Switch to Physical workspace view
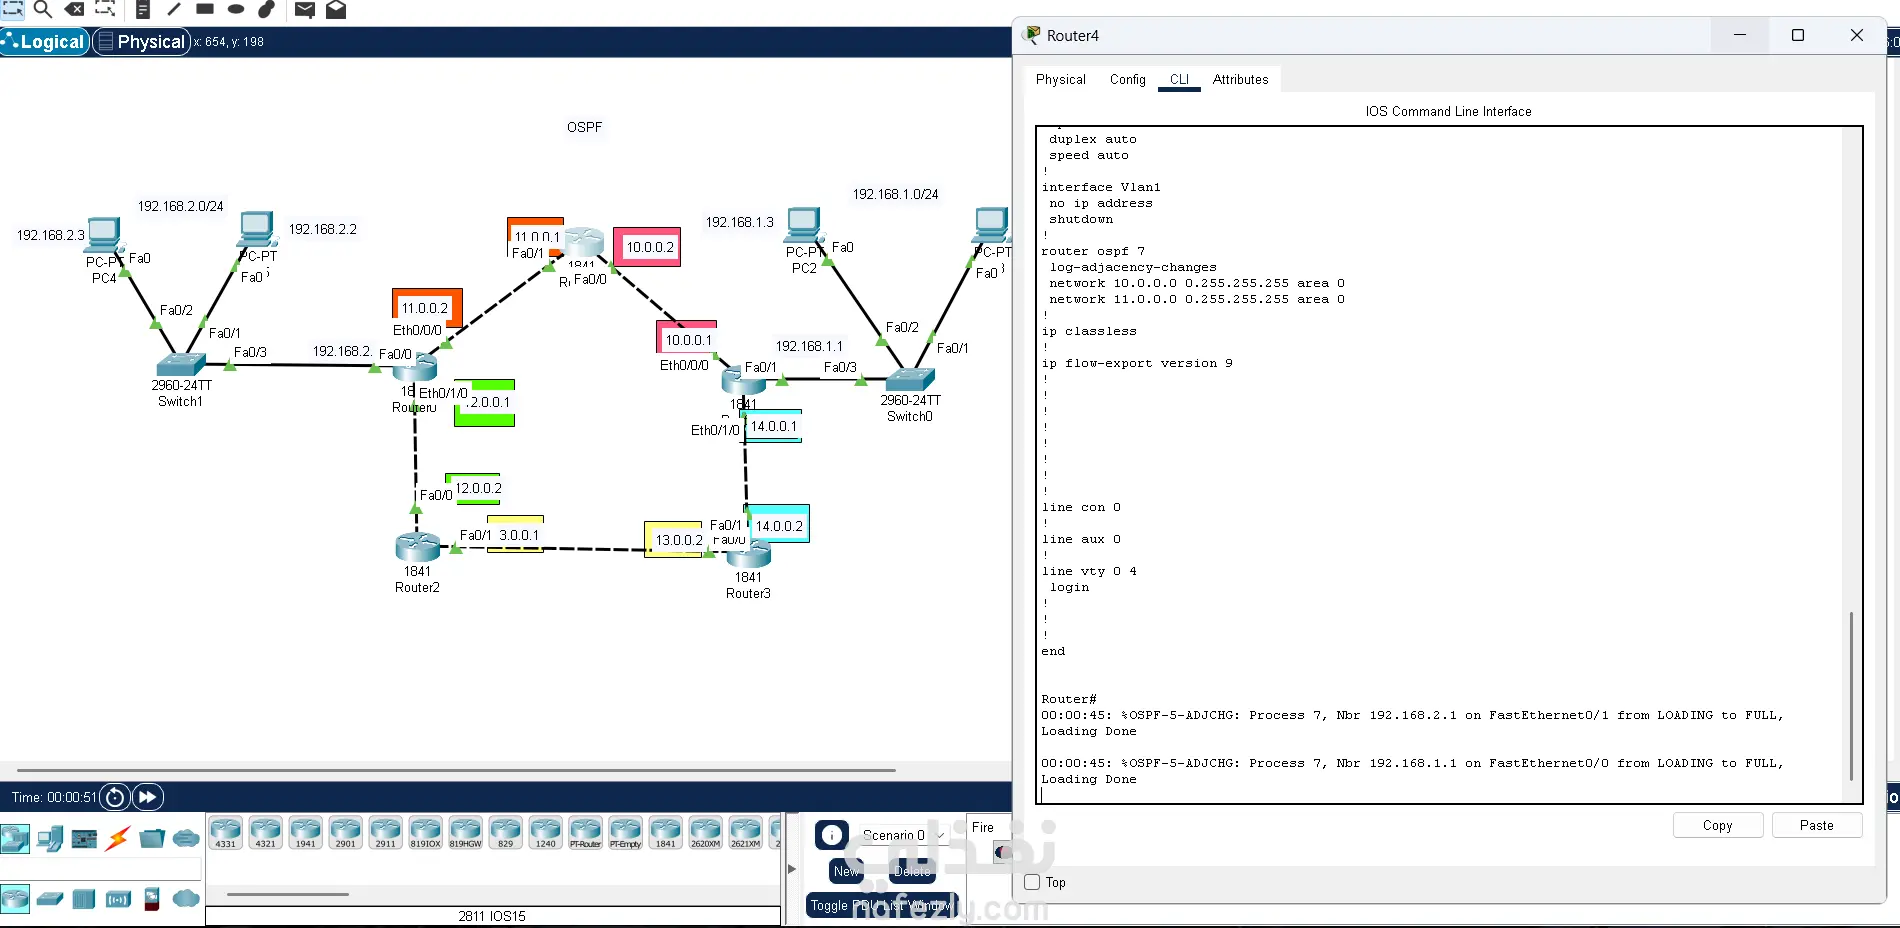1900x928 pixels. pos(141,42)
